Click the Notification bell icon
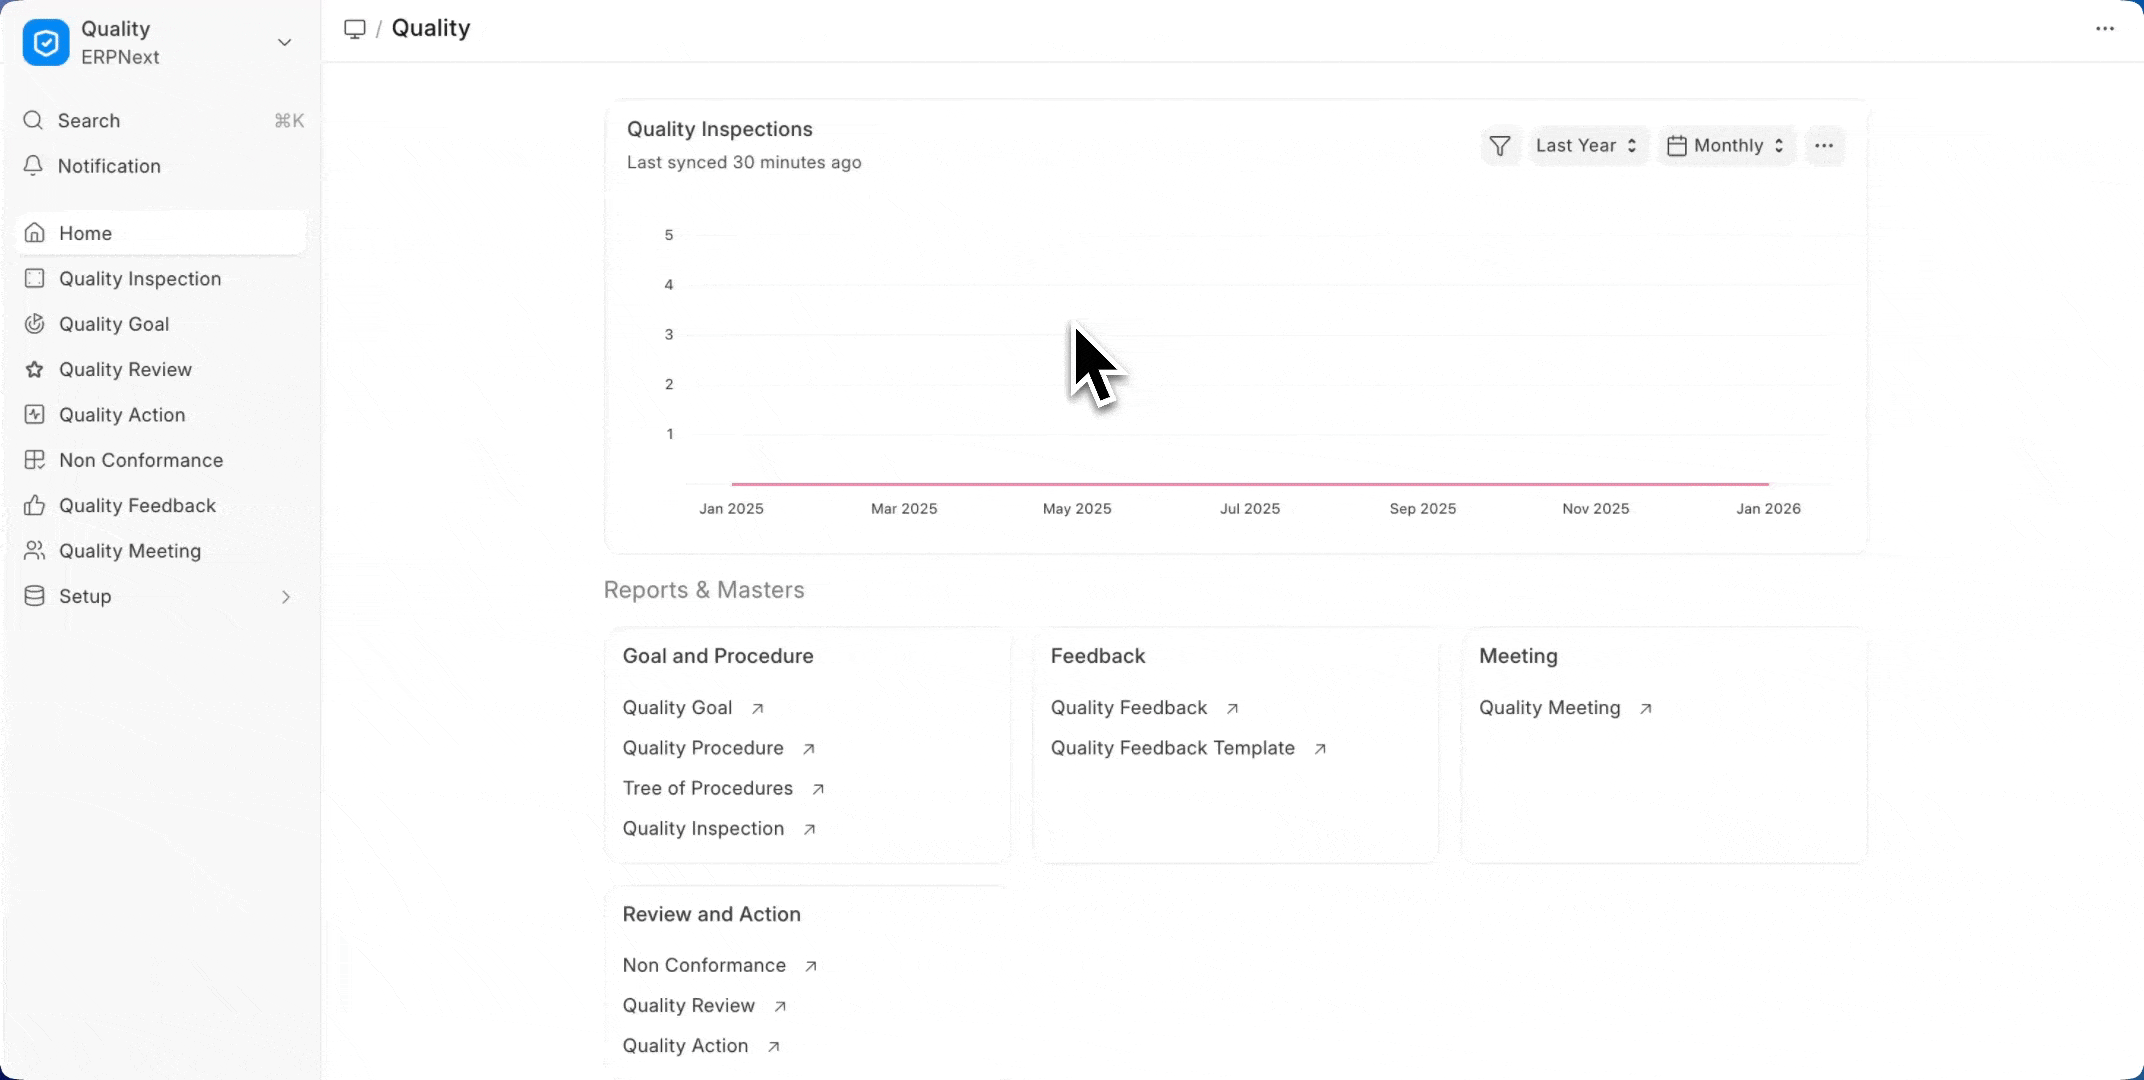 click(x=33, y=166)
